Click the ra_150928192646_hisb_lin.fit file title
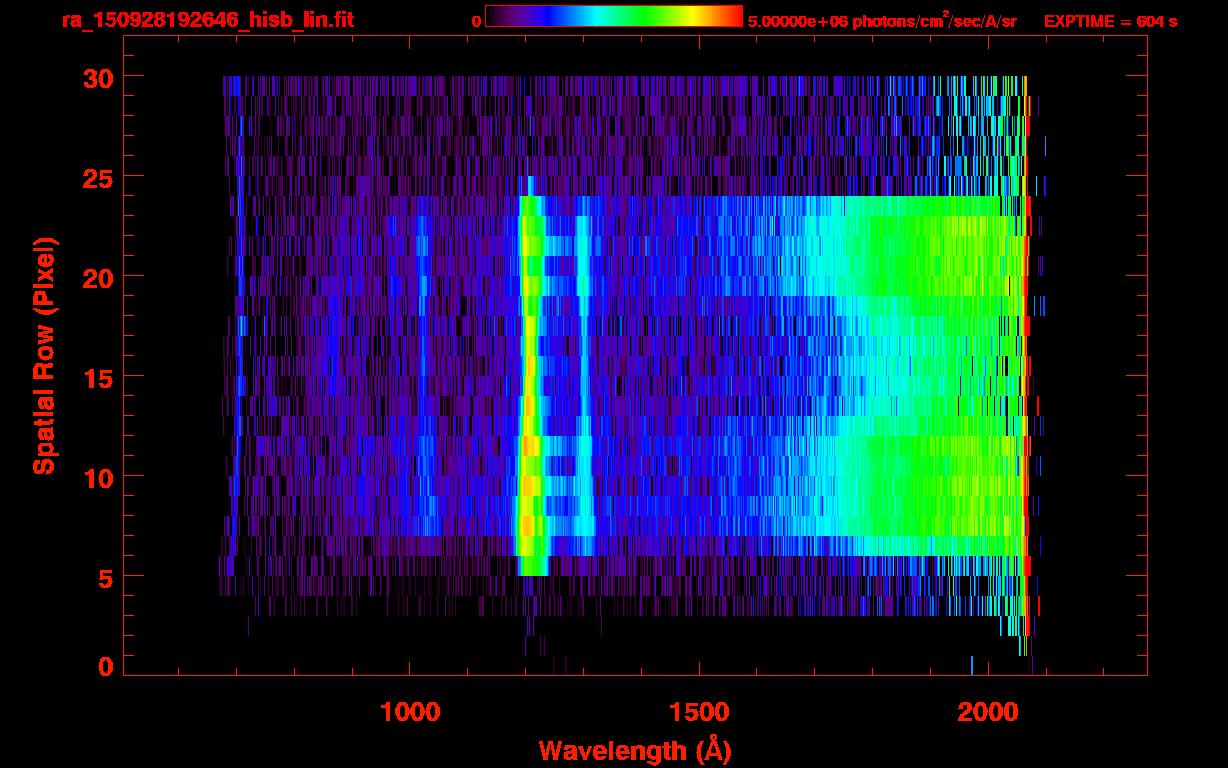This screenshot has height=768, width=1228. (x=206, y=20)
